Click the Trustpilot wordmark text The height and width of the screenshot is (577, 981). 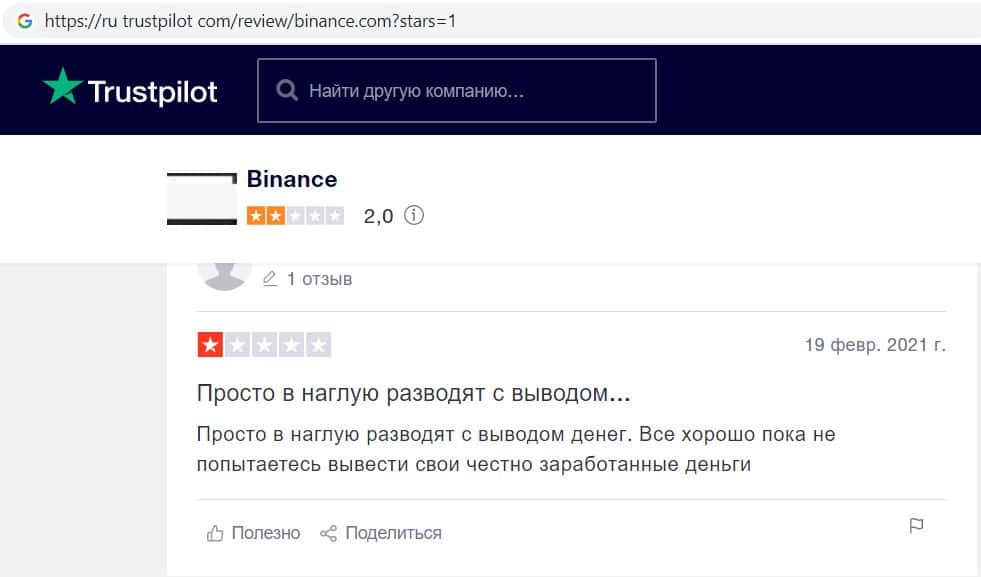click(x=152, y=92)
